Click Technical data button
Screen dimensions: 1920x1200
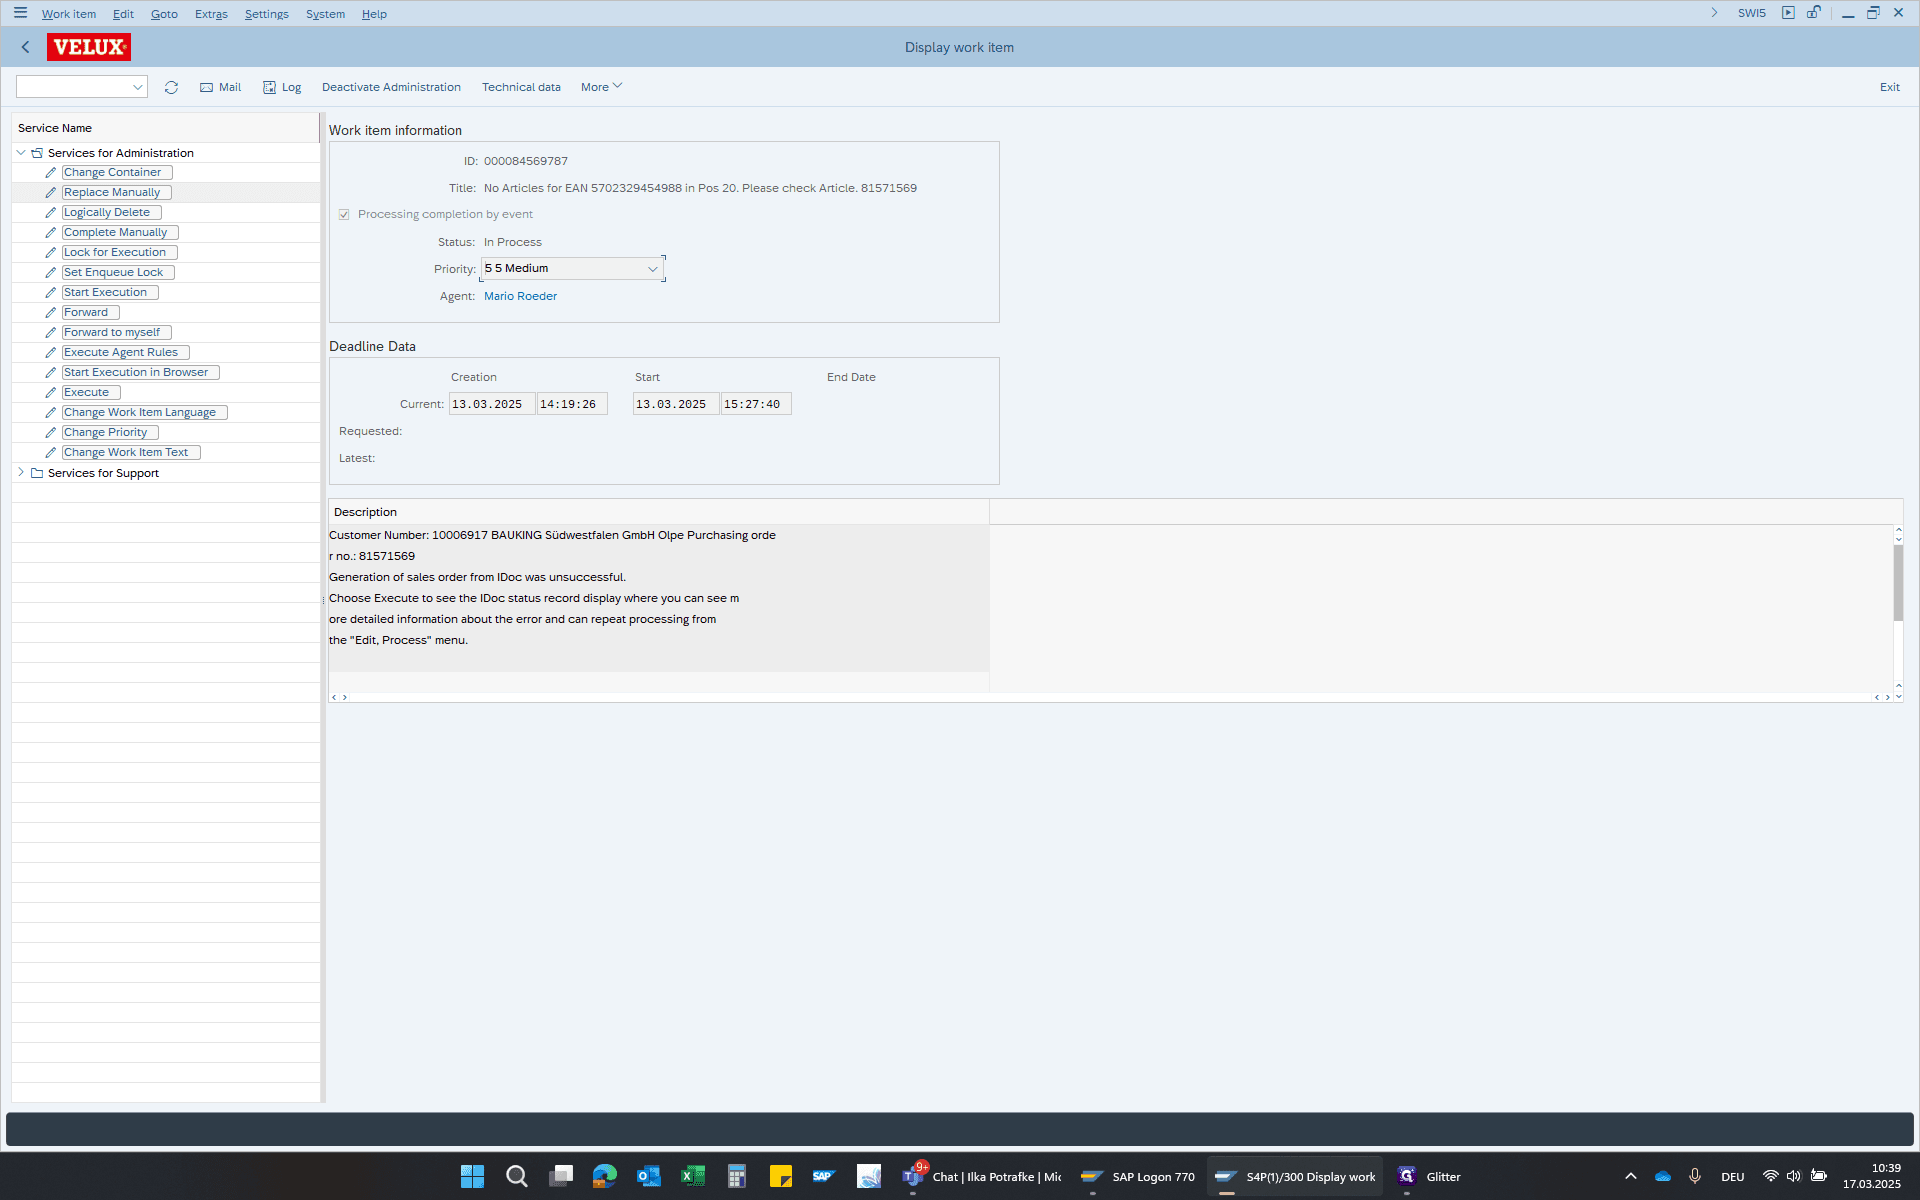521,87
